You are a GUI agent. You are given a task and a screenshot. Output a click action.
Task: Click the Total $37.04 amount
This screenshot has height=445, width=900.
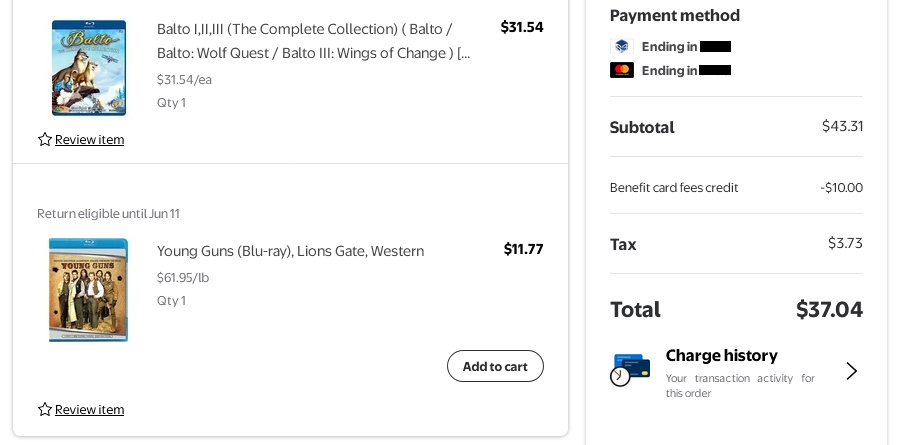829,310
